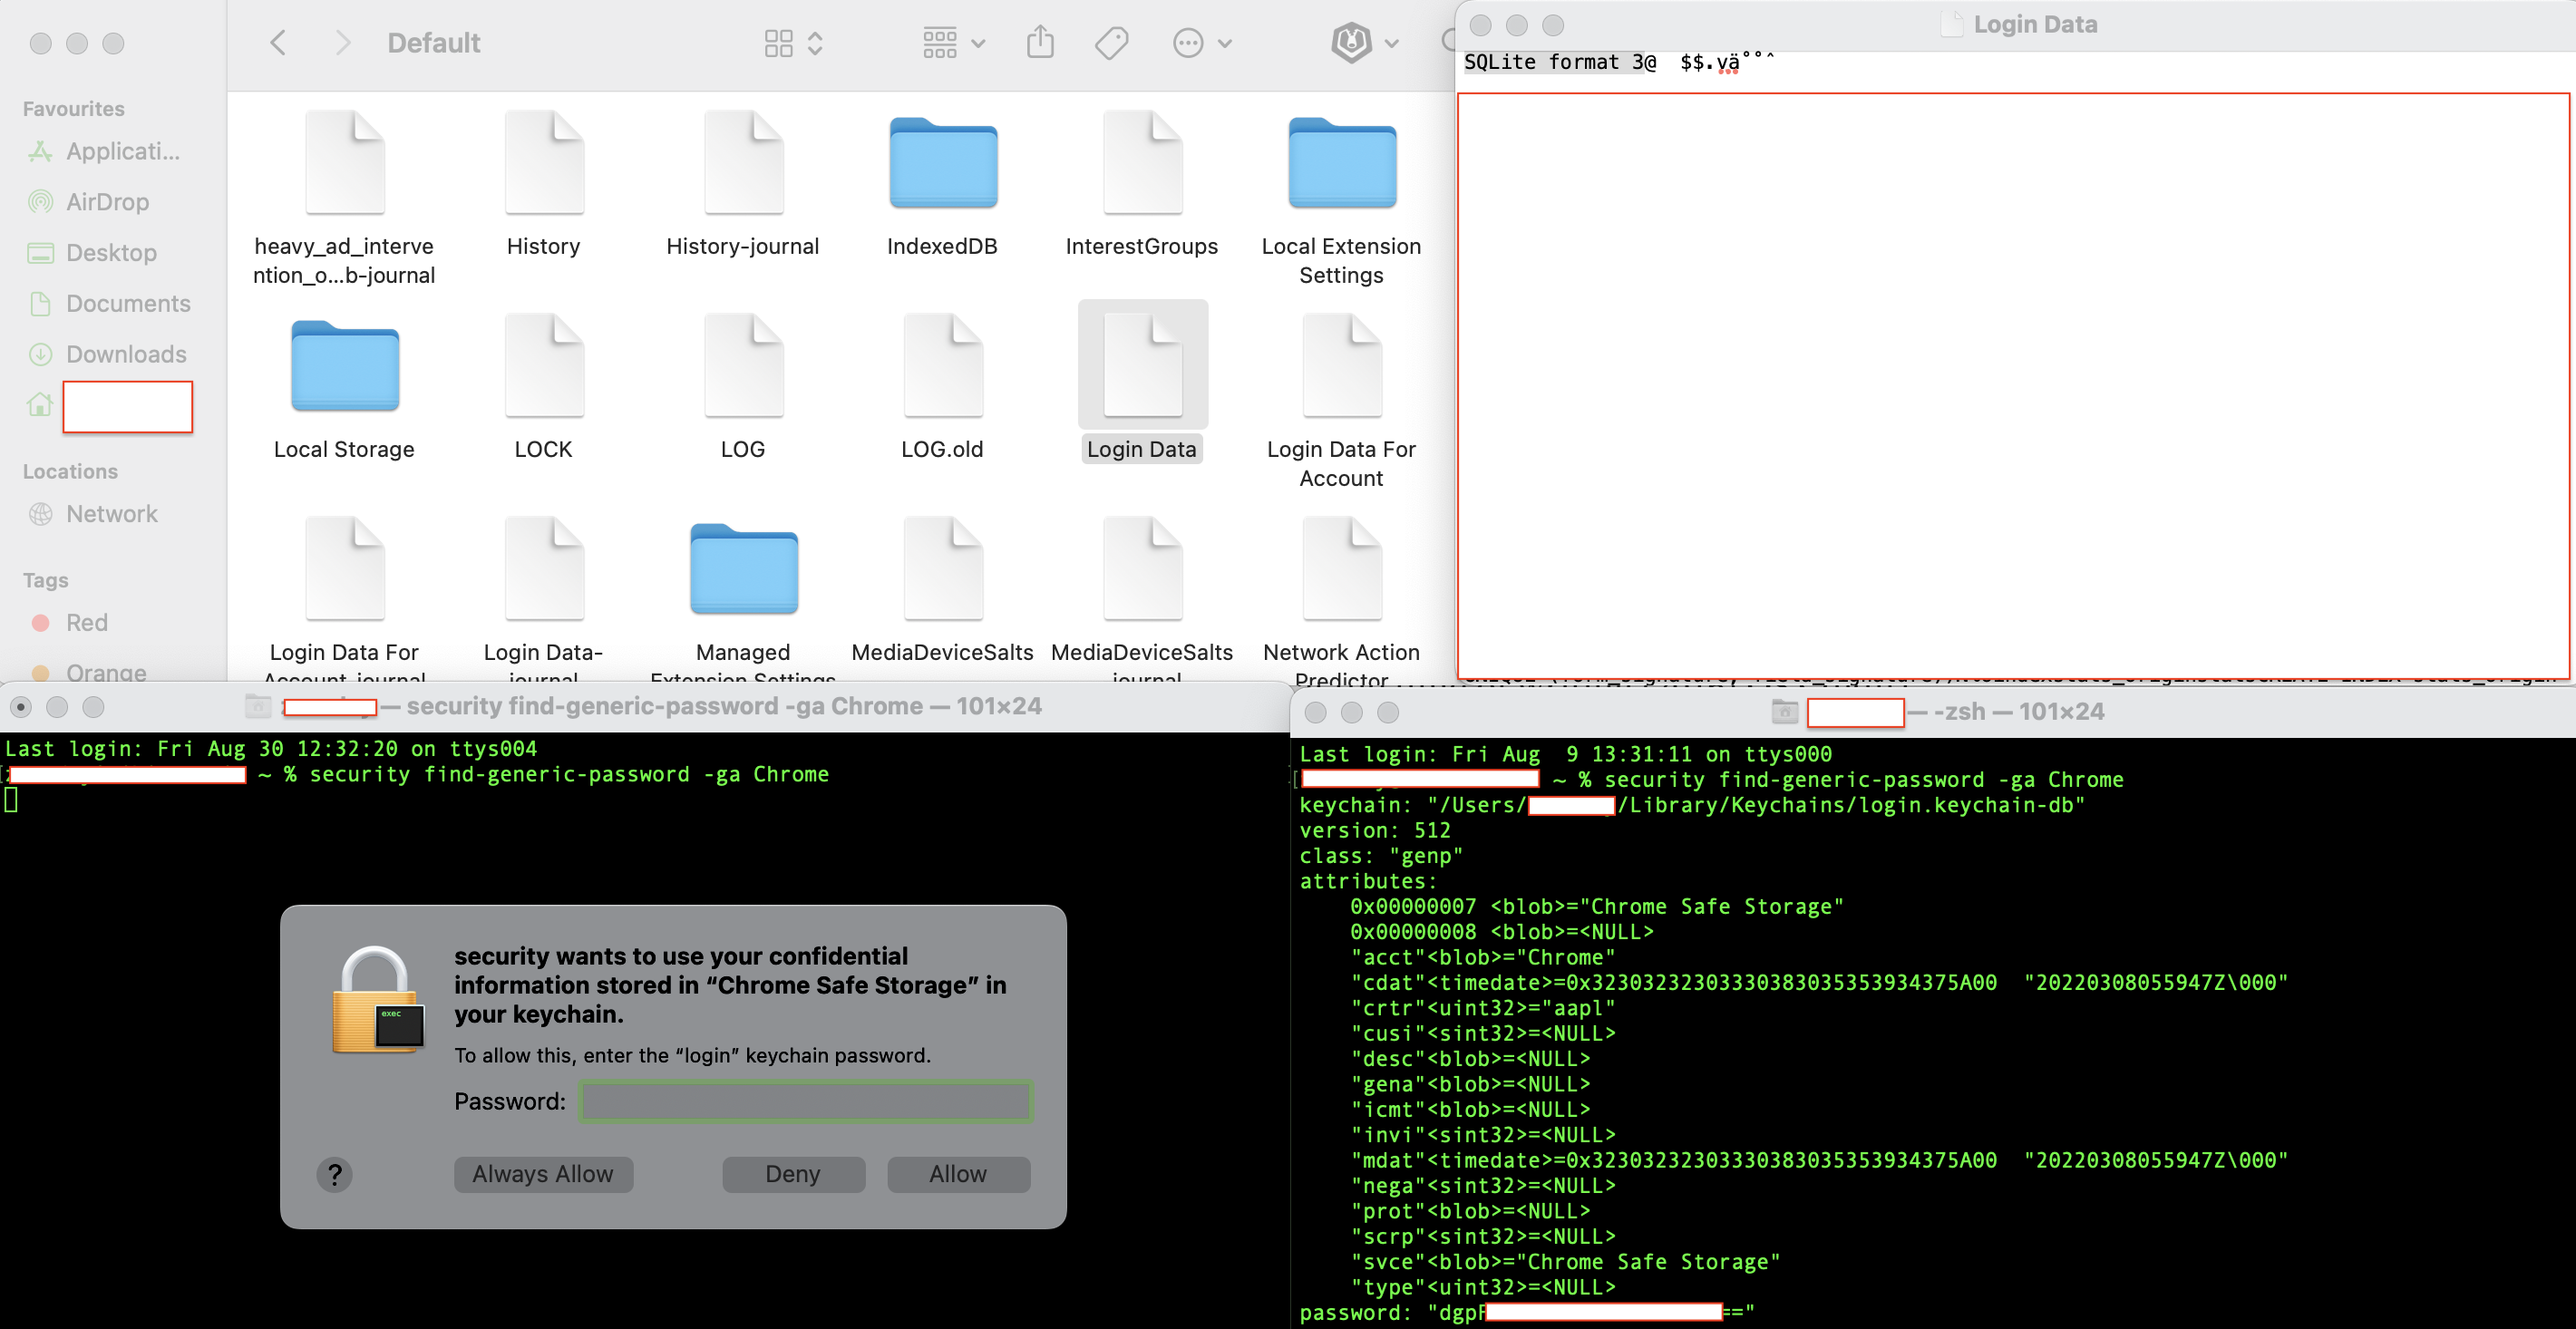The image size is (2576, 1329).
Task: Select the History-journal file icon
Action: (x=743, y=162)
